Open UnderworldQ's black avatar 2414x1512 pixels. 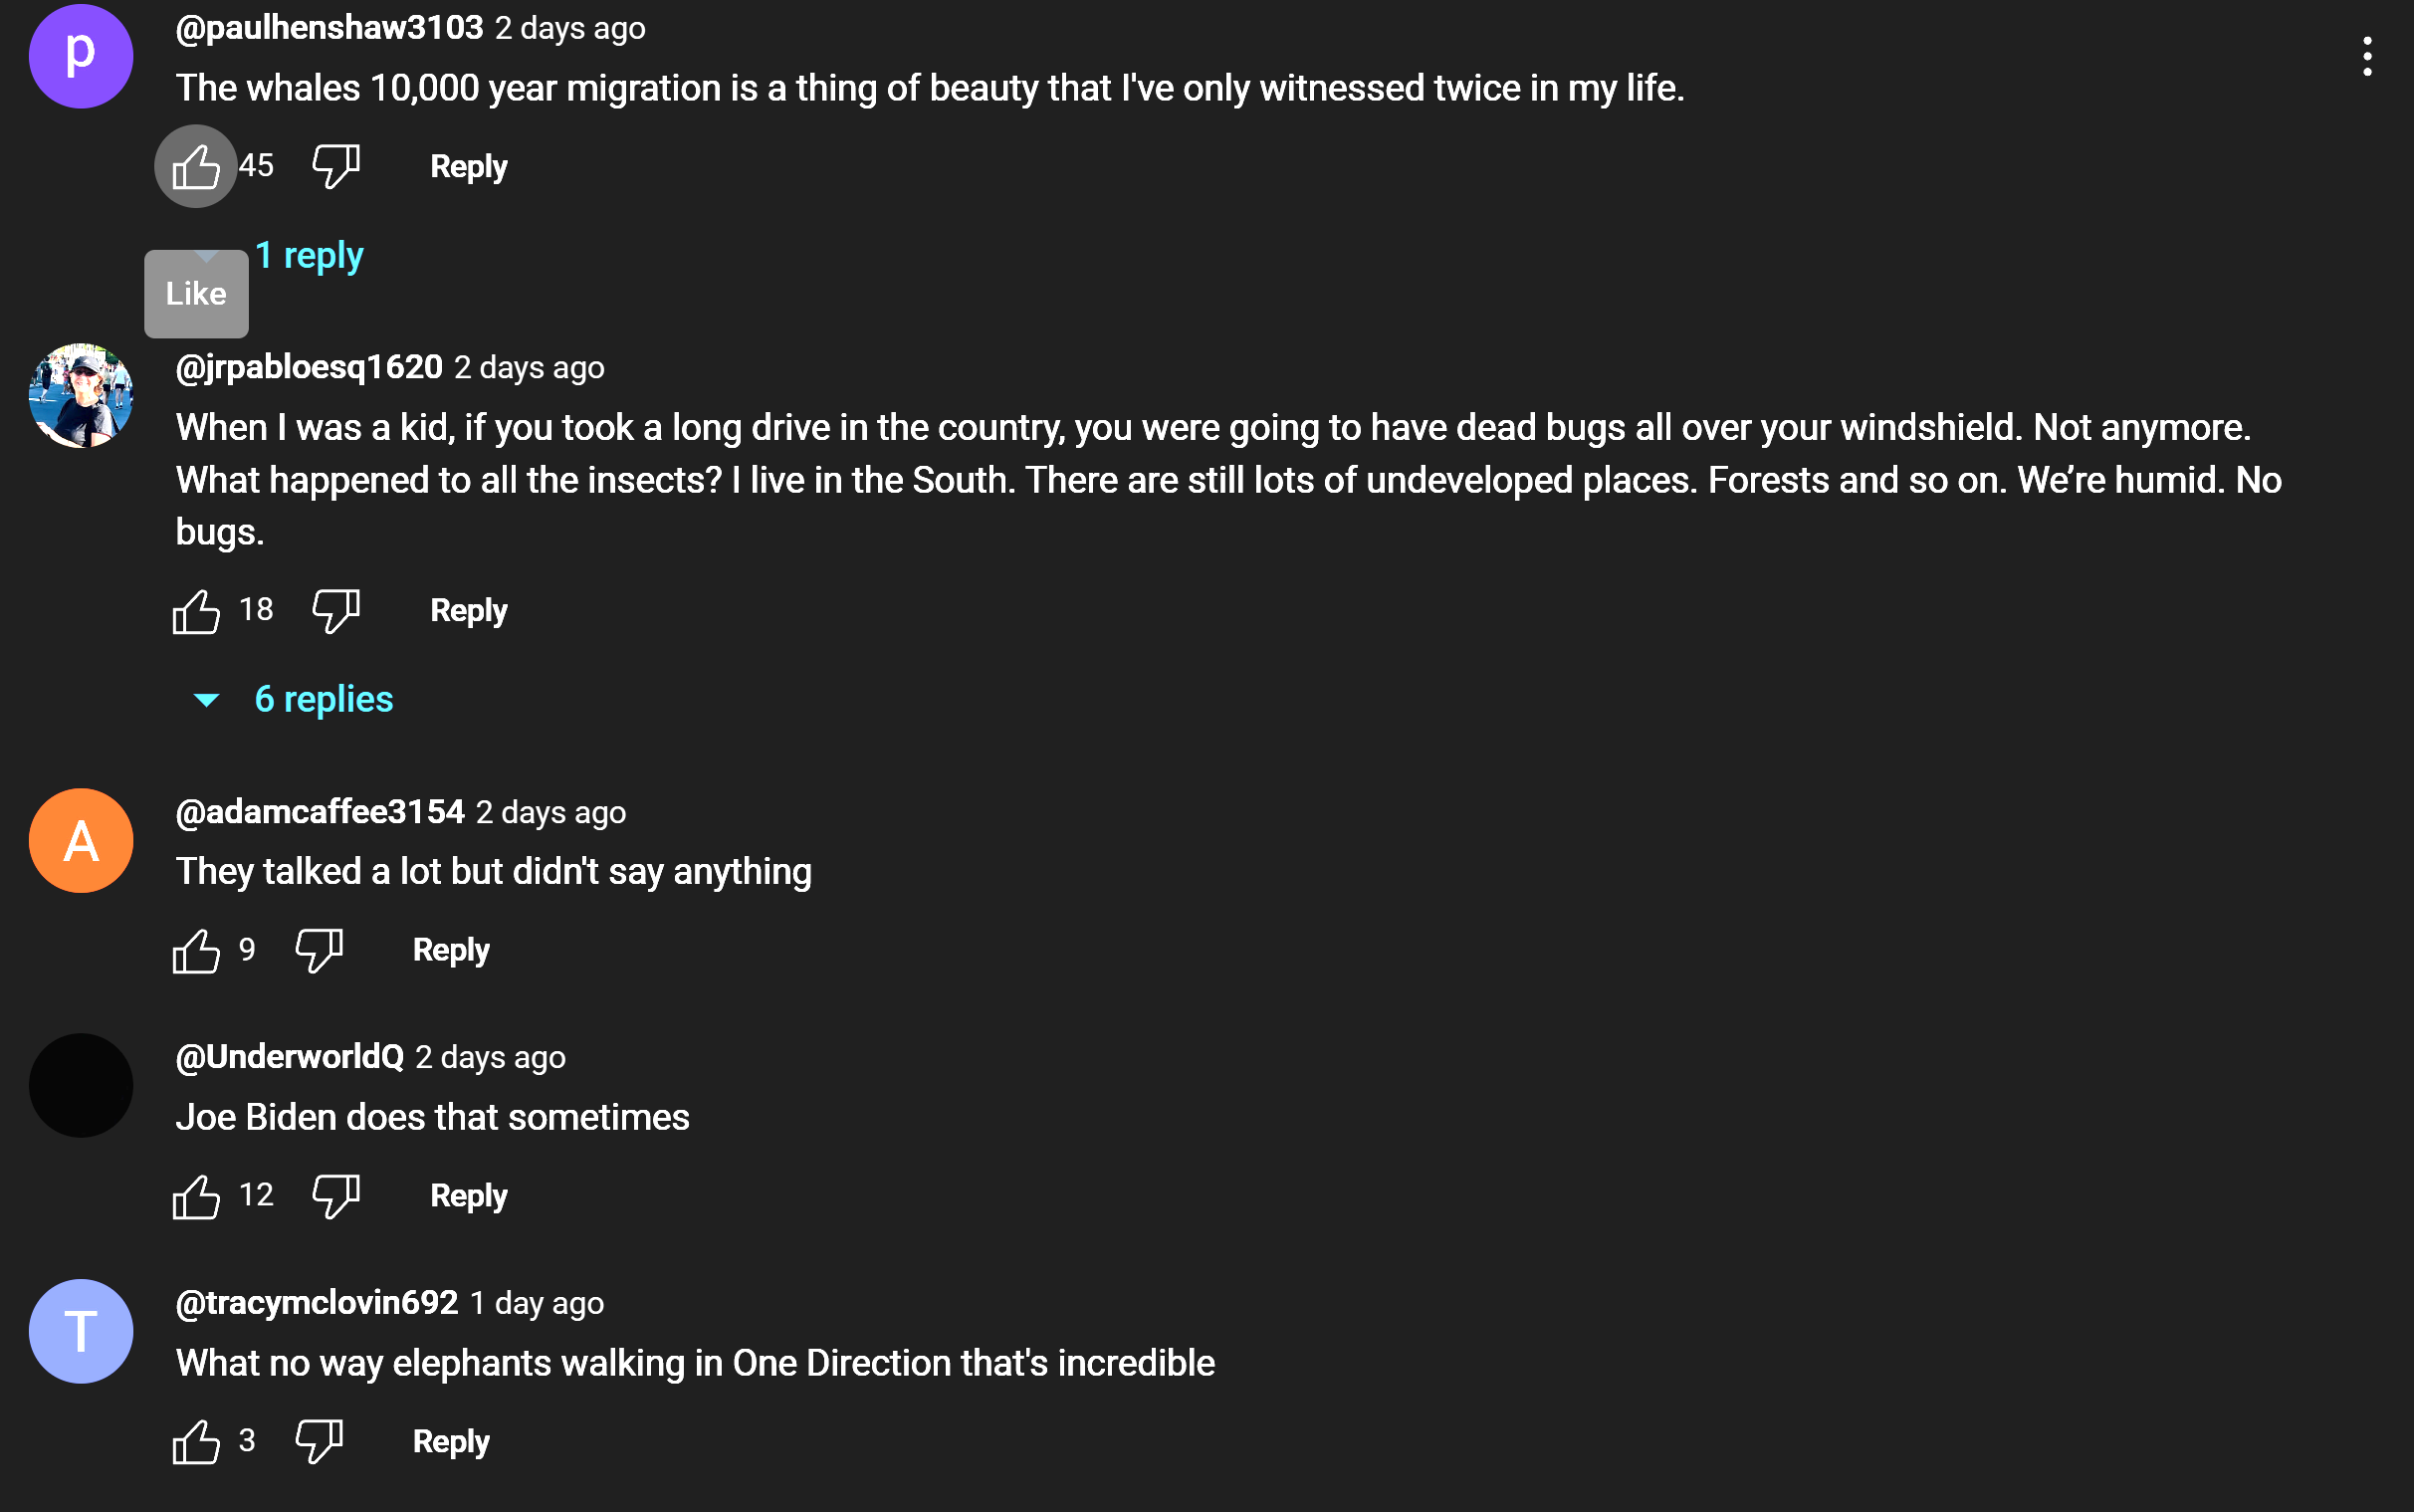pyautogui.click(x=81, y=1085)
